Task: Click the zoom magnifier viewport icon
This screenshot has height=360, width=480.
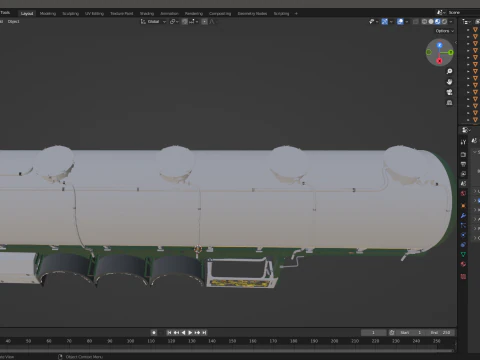Action: 449,71
